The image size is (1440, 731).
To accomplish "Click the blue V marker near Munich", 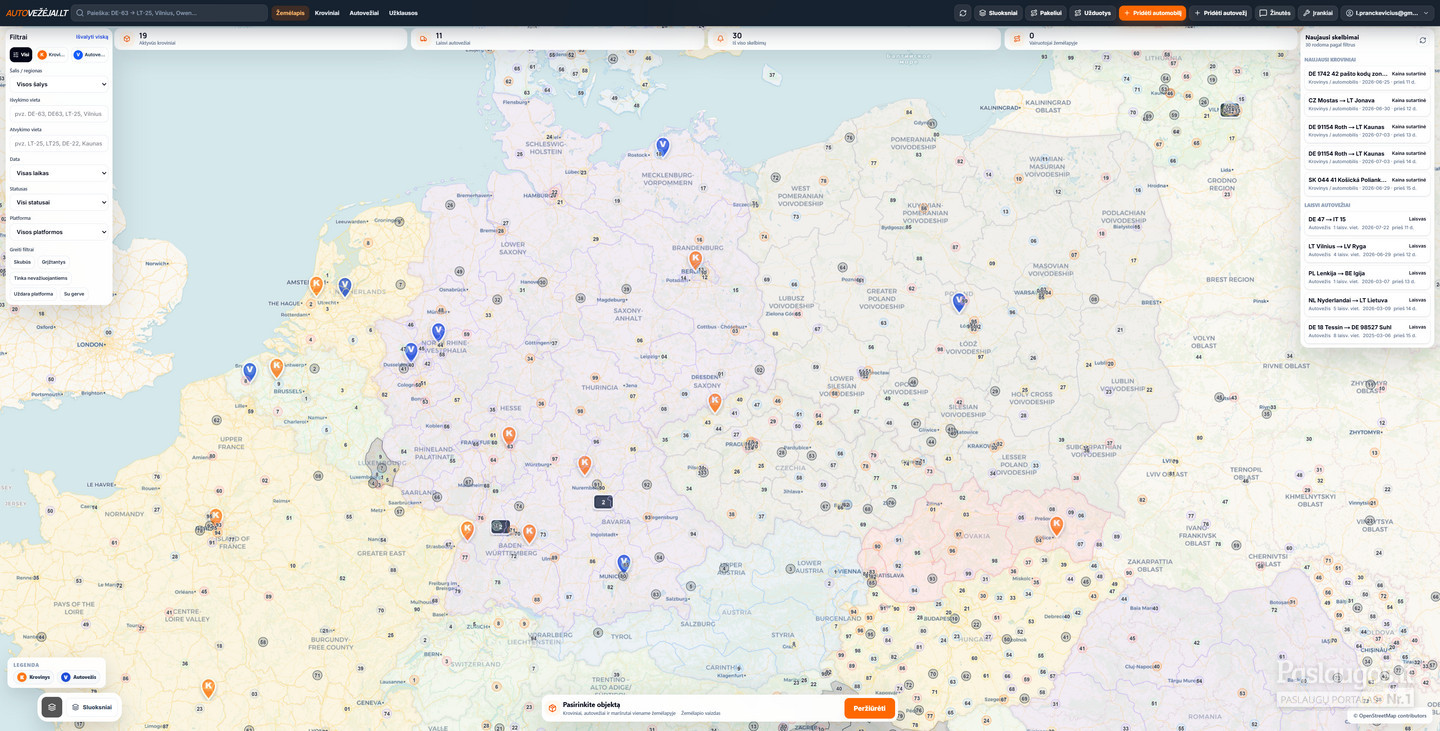I will 623,564.
